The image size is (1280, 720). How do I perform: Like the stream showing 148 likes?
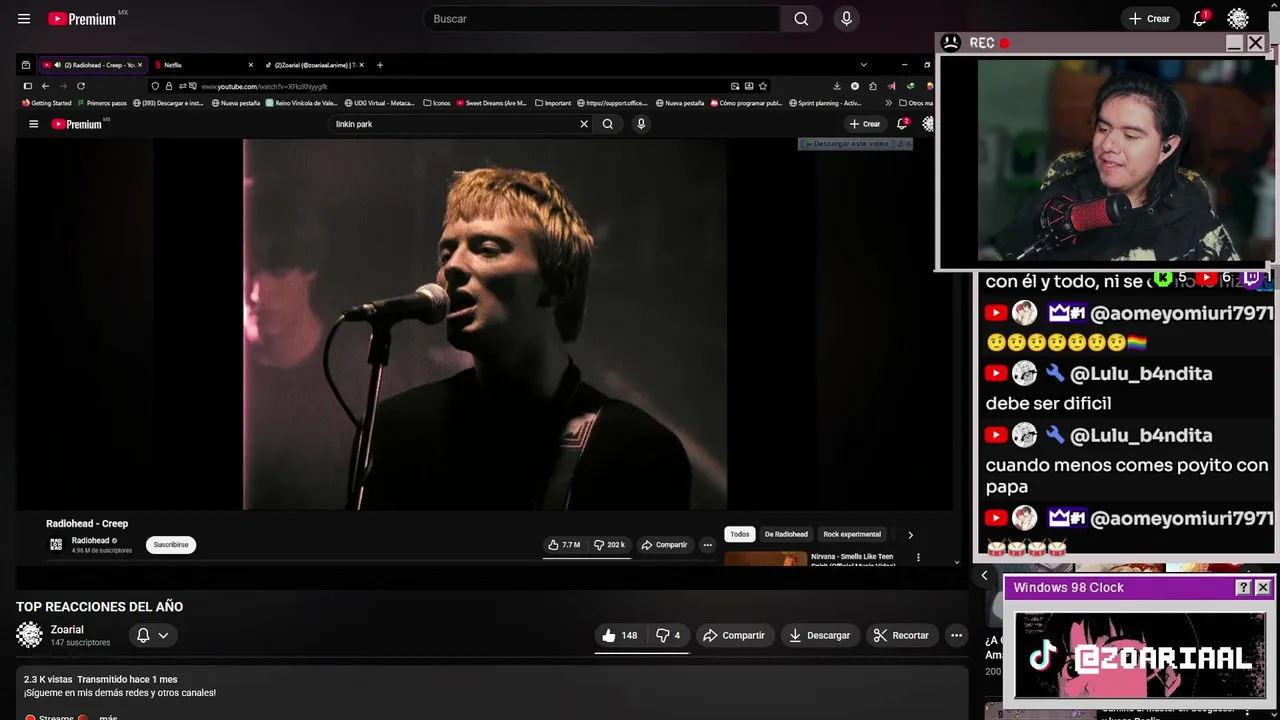click(x=620, y=635)
